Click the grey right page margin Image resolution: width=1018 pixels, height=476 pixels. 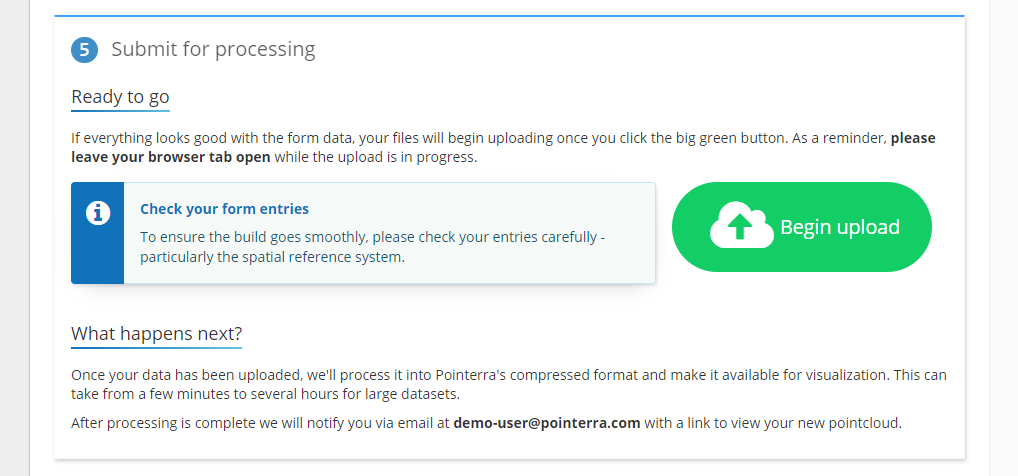(1003, 238)
